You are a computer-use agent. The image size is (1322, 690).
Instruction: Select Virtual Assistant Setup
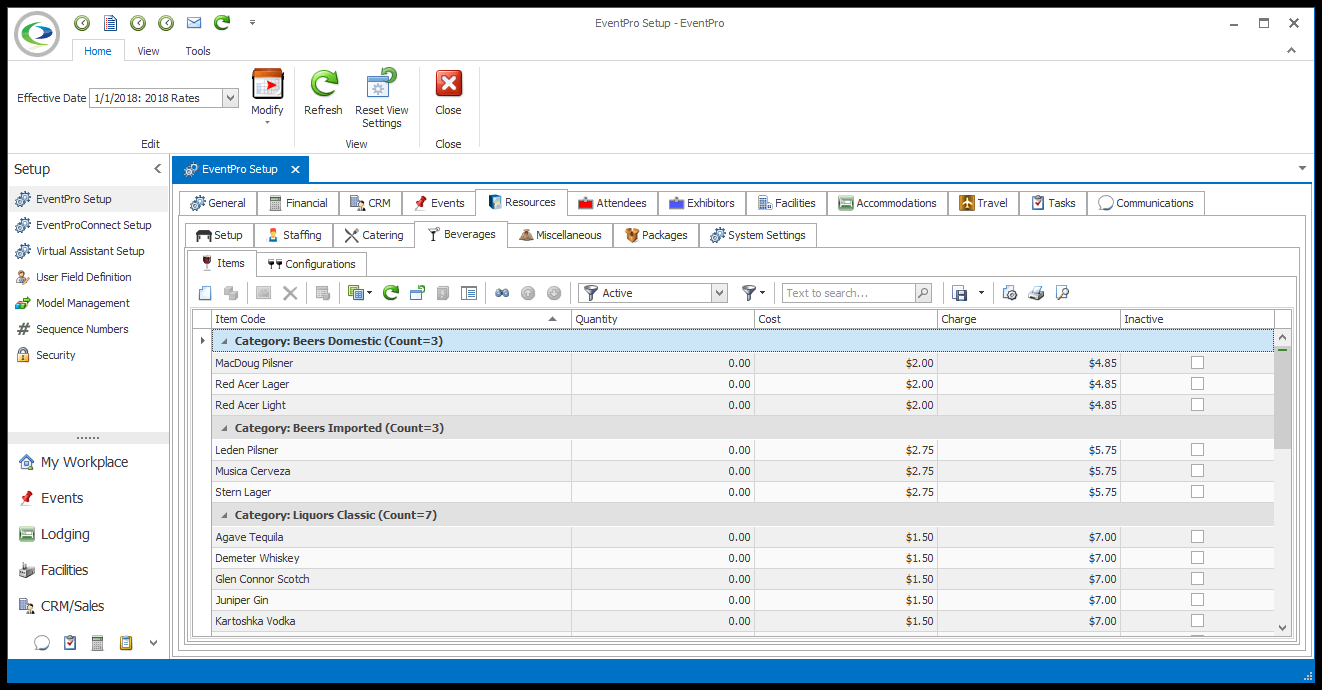pyautogui.click(x=90, y=251)
